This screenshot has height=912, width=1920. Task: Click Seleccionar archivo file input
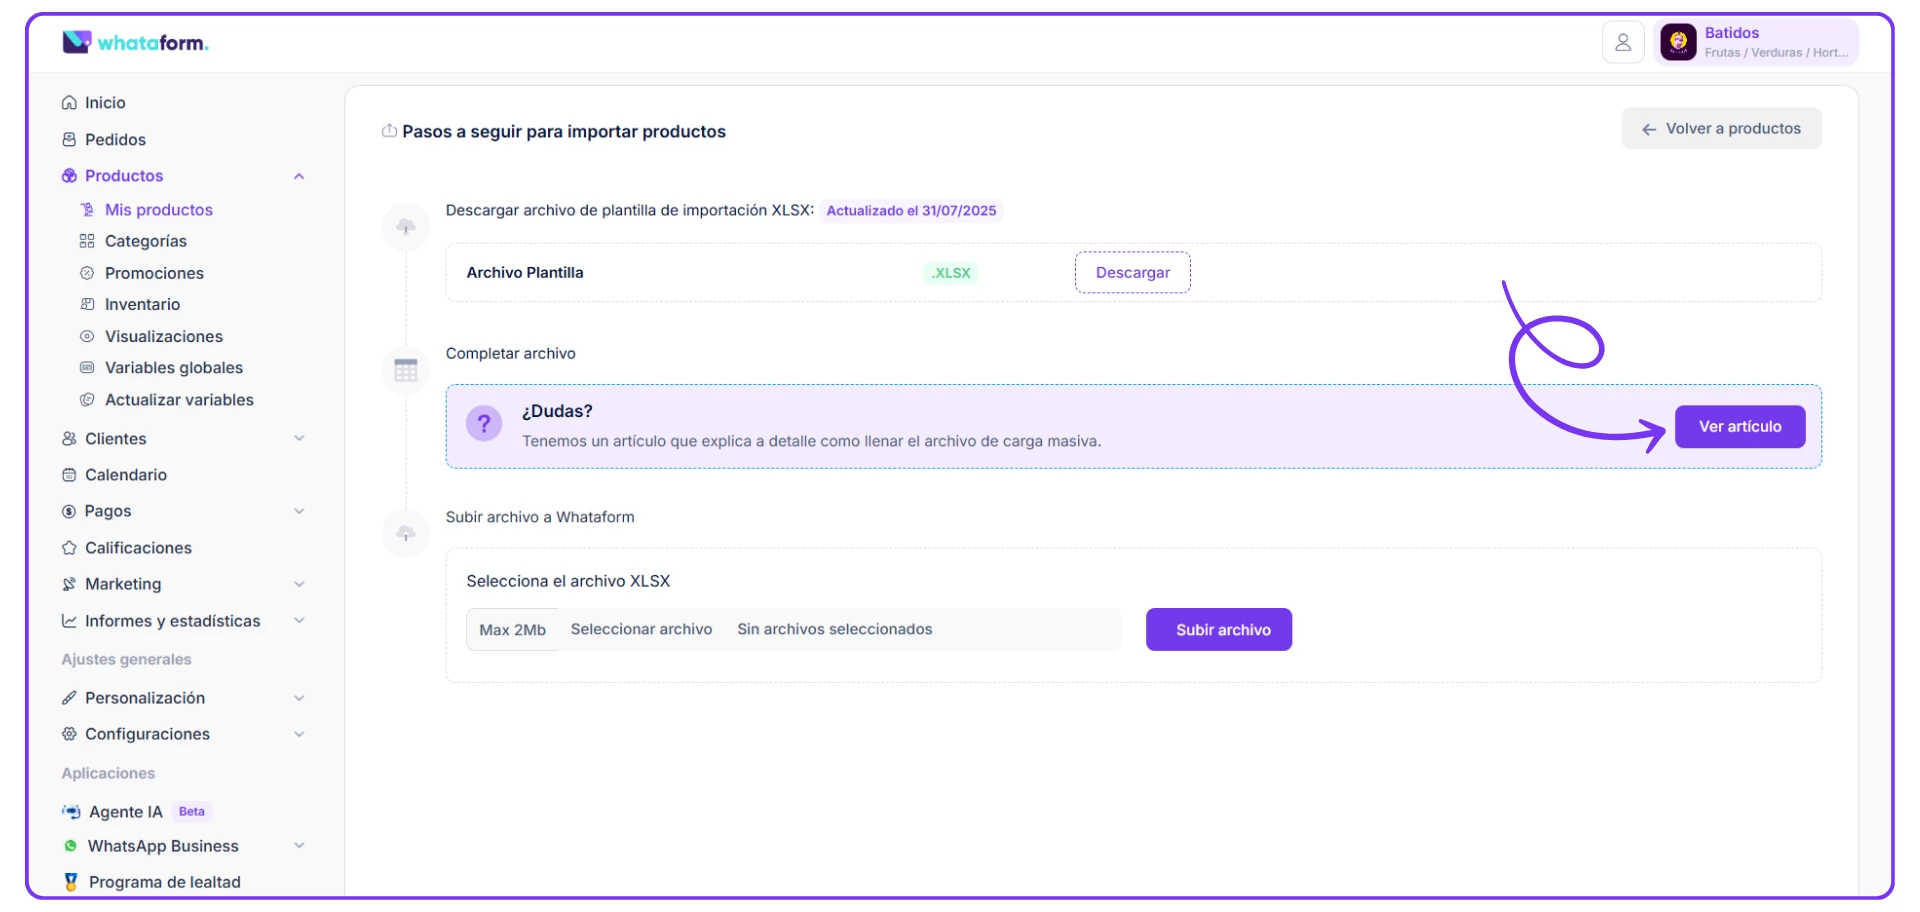point(641,630)
